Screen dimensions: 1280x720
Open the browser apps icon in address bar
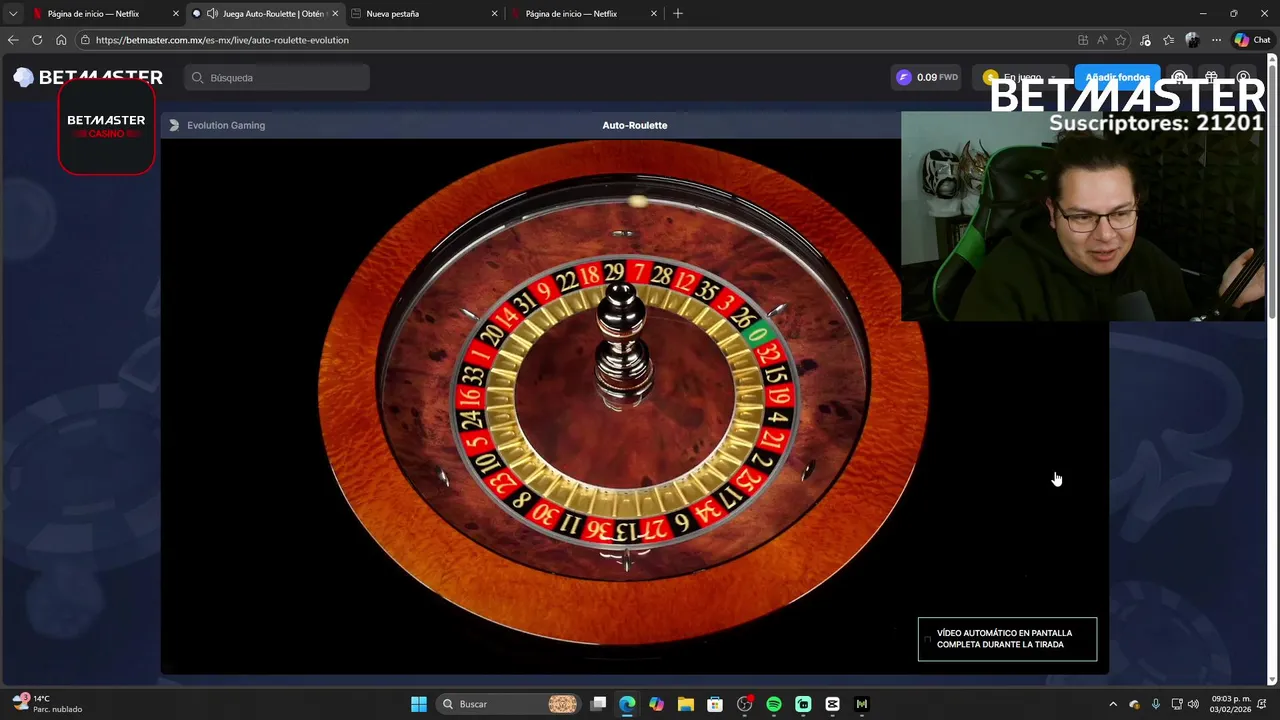coord(1083,40)
